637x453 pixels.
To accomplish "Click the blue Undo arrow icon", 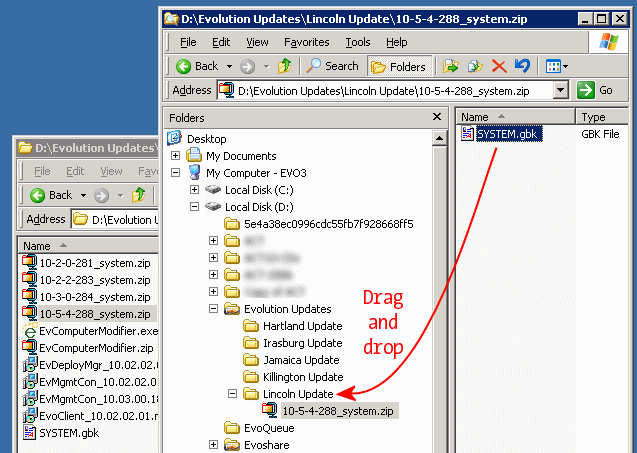I will point(521,66).
